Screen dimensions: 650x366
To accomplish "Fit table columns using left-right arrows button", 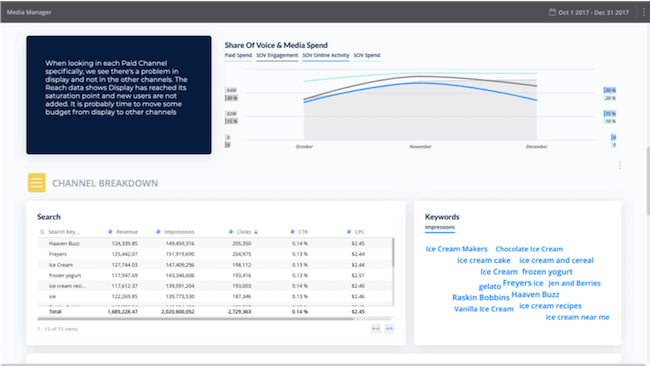I will (x=376, y=329).
